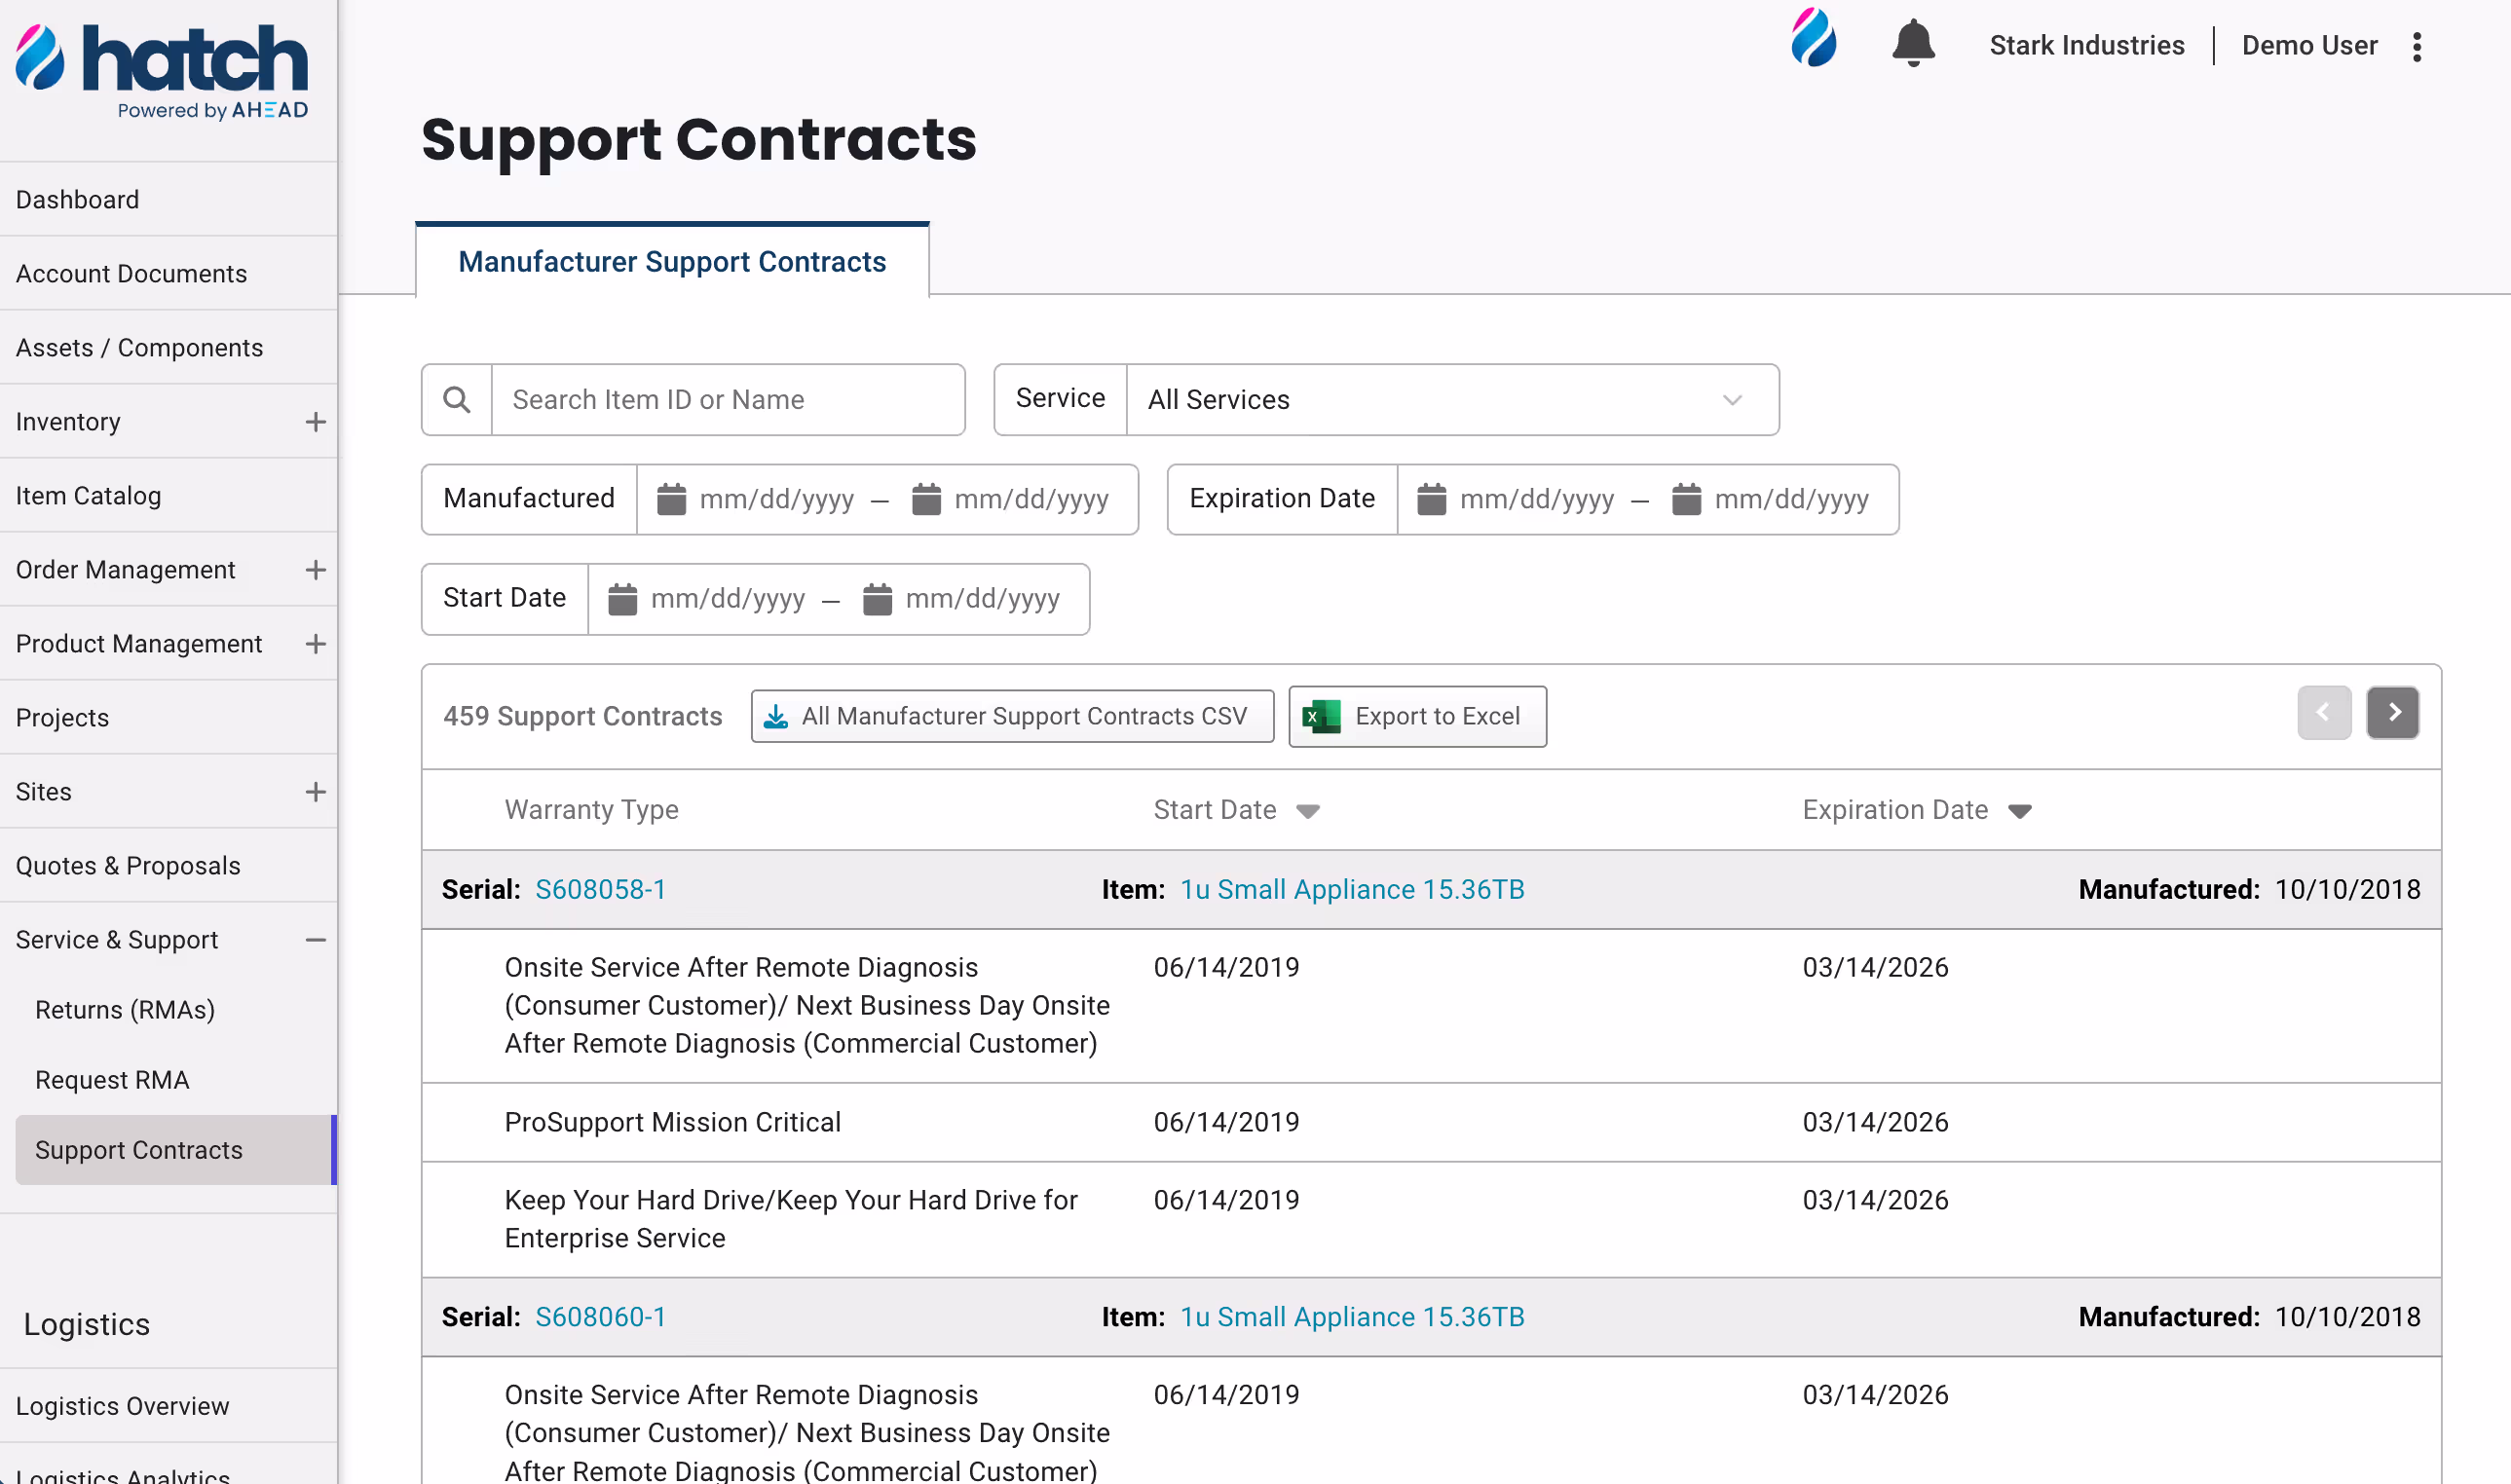The image size is (2511, 1484).
Task: Open Expiration Date end calendar icon
Action: (1686, 499)
